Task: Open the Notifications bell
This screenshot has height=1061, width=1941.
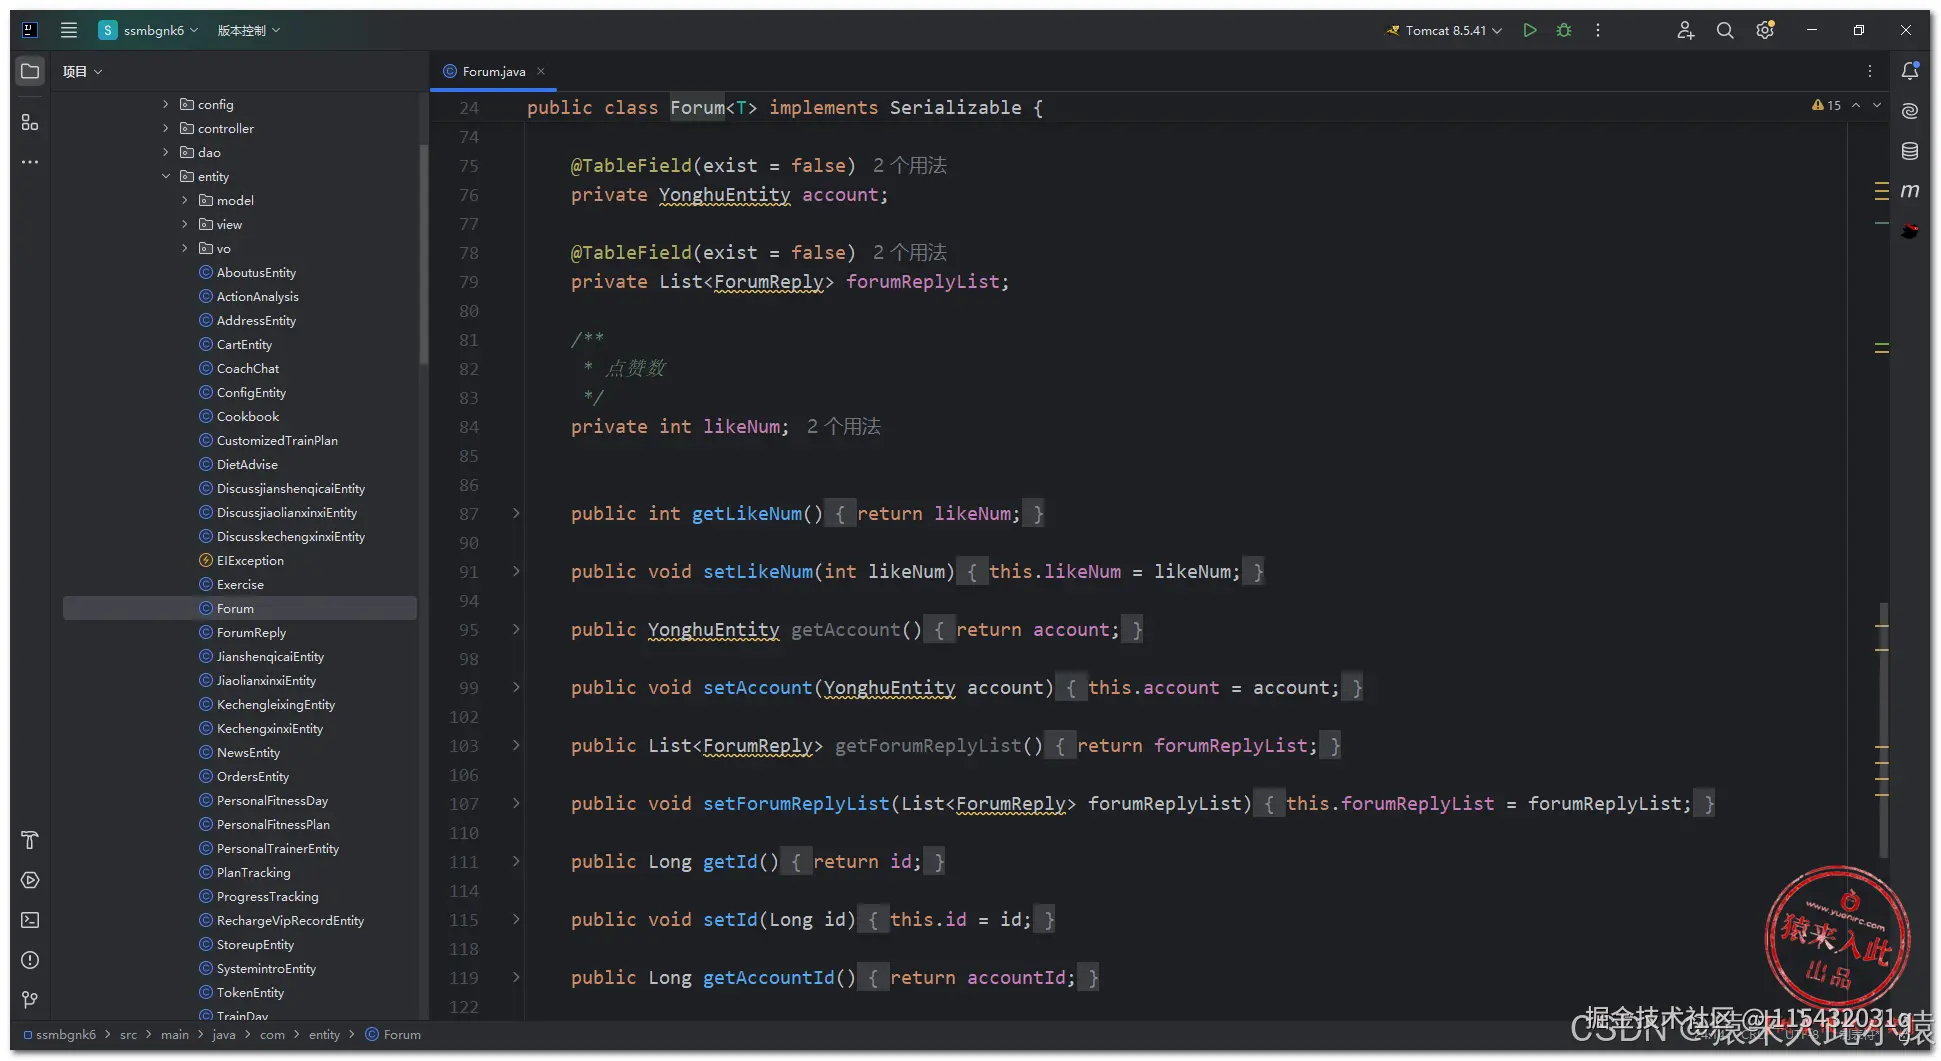Action: tap(1910, 71)
